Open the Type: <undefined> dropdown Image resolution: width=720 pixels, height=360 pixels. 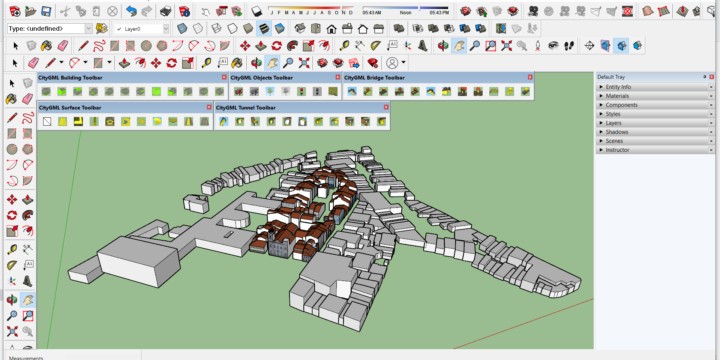click(x=50, y=28)
